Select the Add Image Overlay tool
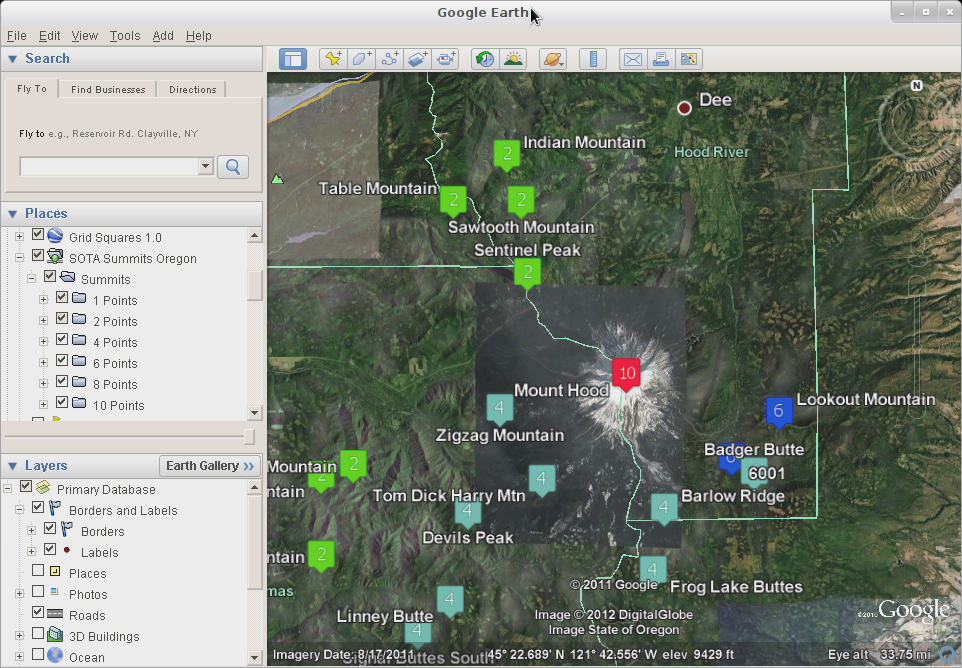The width and height of the screenshot is (962, 668). tap(418, 60)
